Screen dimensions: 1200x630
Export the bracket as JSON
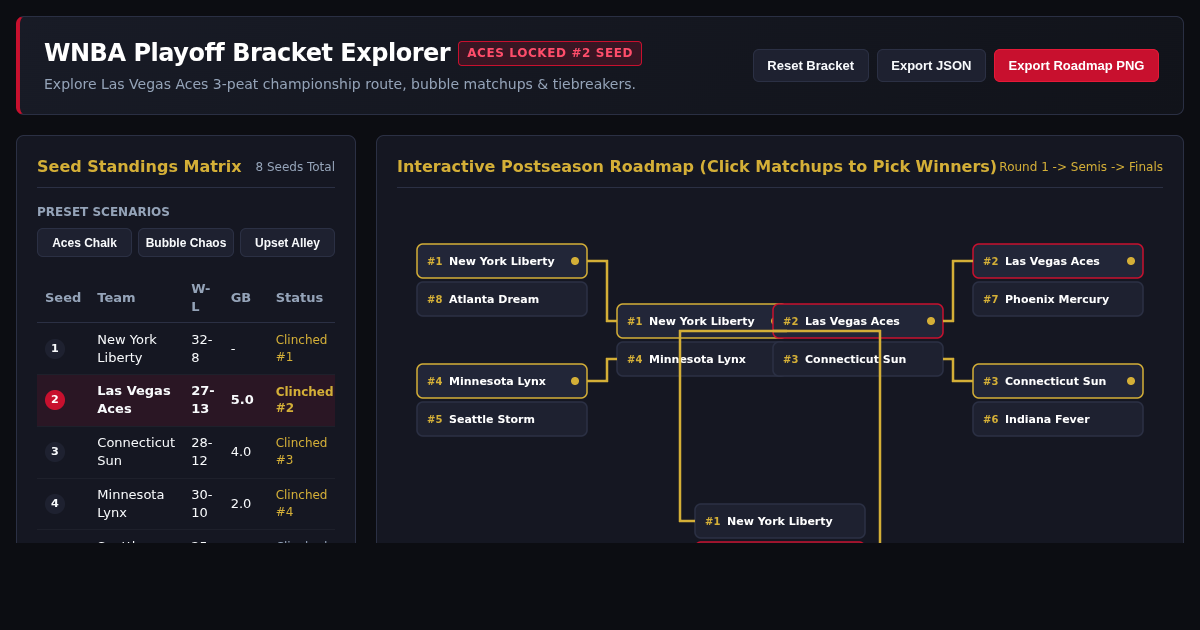931,65
